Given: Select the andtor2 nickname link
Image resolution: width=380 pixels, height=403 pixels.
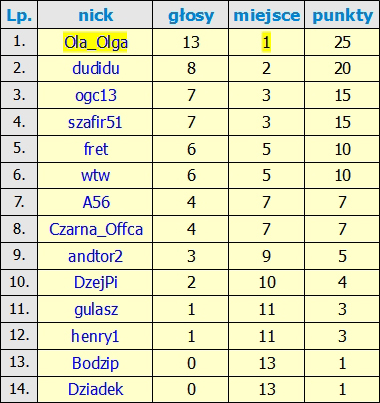Looking at the screenshot, I should 95,256.
